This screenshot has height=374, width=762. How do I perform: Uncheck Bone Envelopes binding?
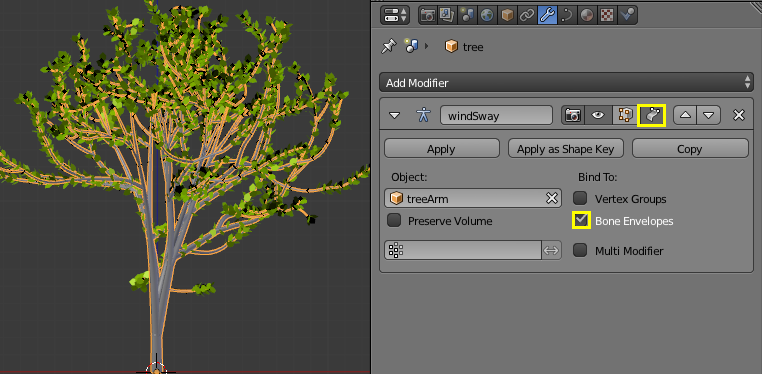coord(581,220)
